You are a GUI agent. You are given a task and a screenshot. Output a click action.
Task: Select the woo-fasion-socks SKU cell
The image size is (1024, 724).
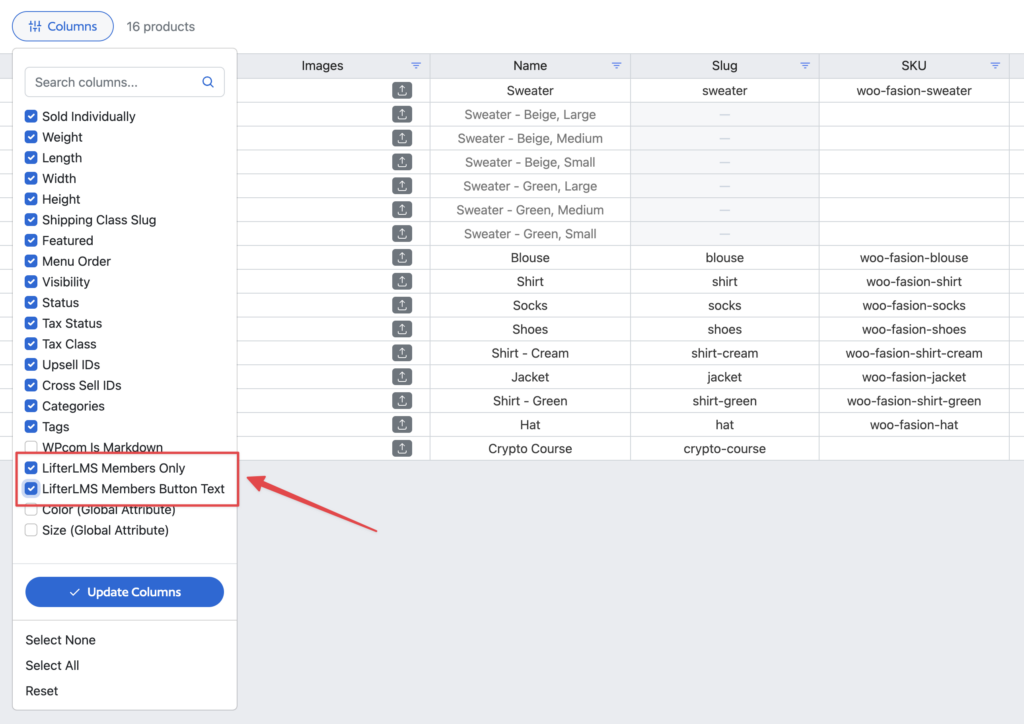coord(914,306)
